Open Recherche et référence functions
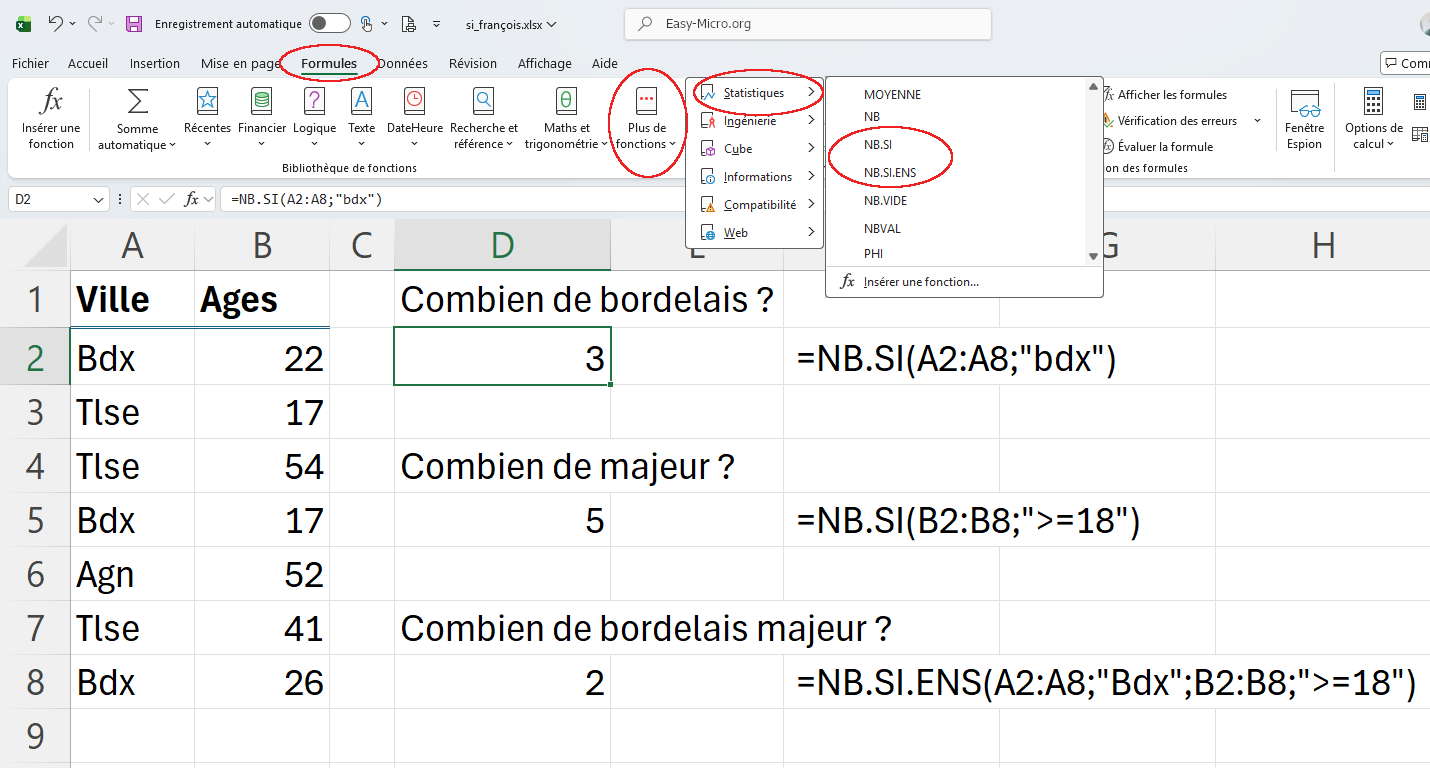 (x=483, y=118)
